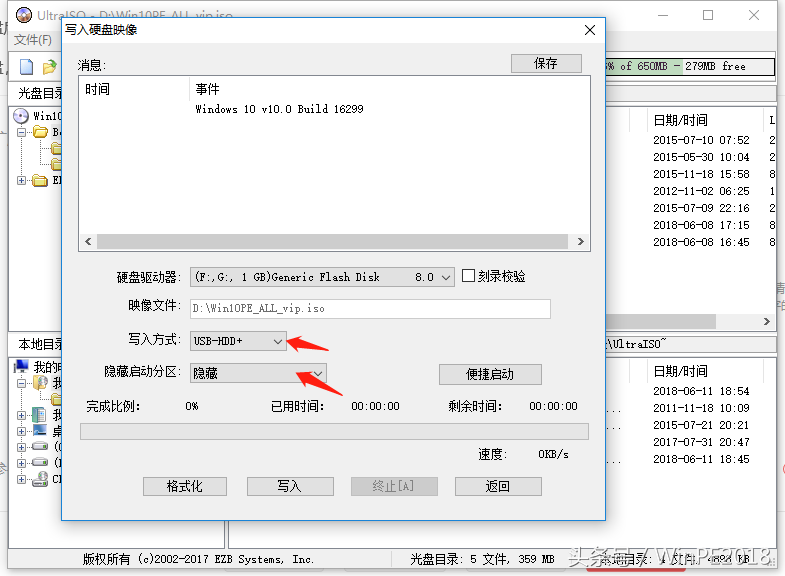Select file row dated 2015-05-30 10:04
Screen dimensions: 785x576
pyautogui.click(x=701, y=157)
